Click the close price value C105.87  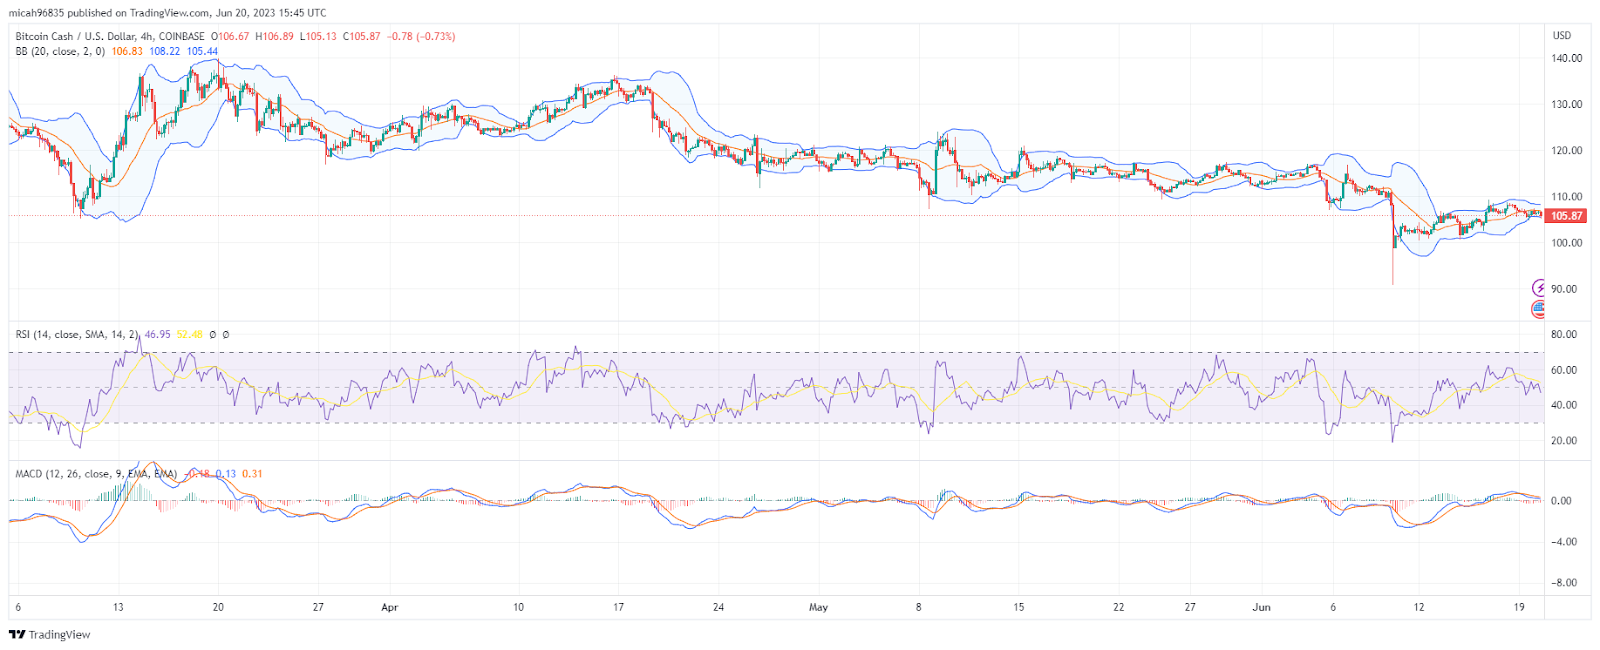(x=361, y=36)
